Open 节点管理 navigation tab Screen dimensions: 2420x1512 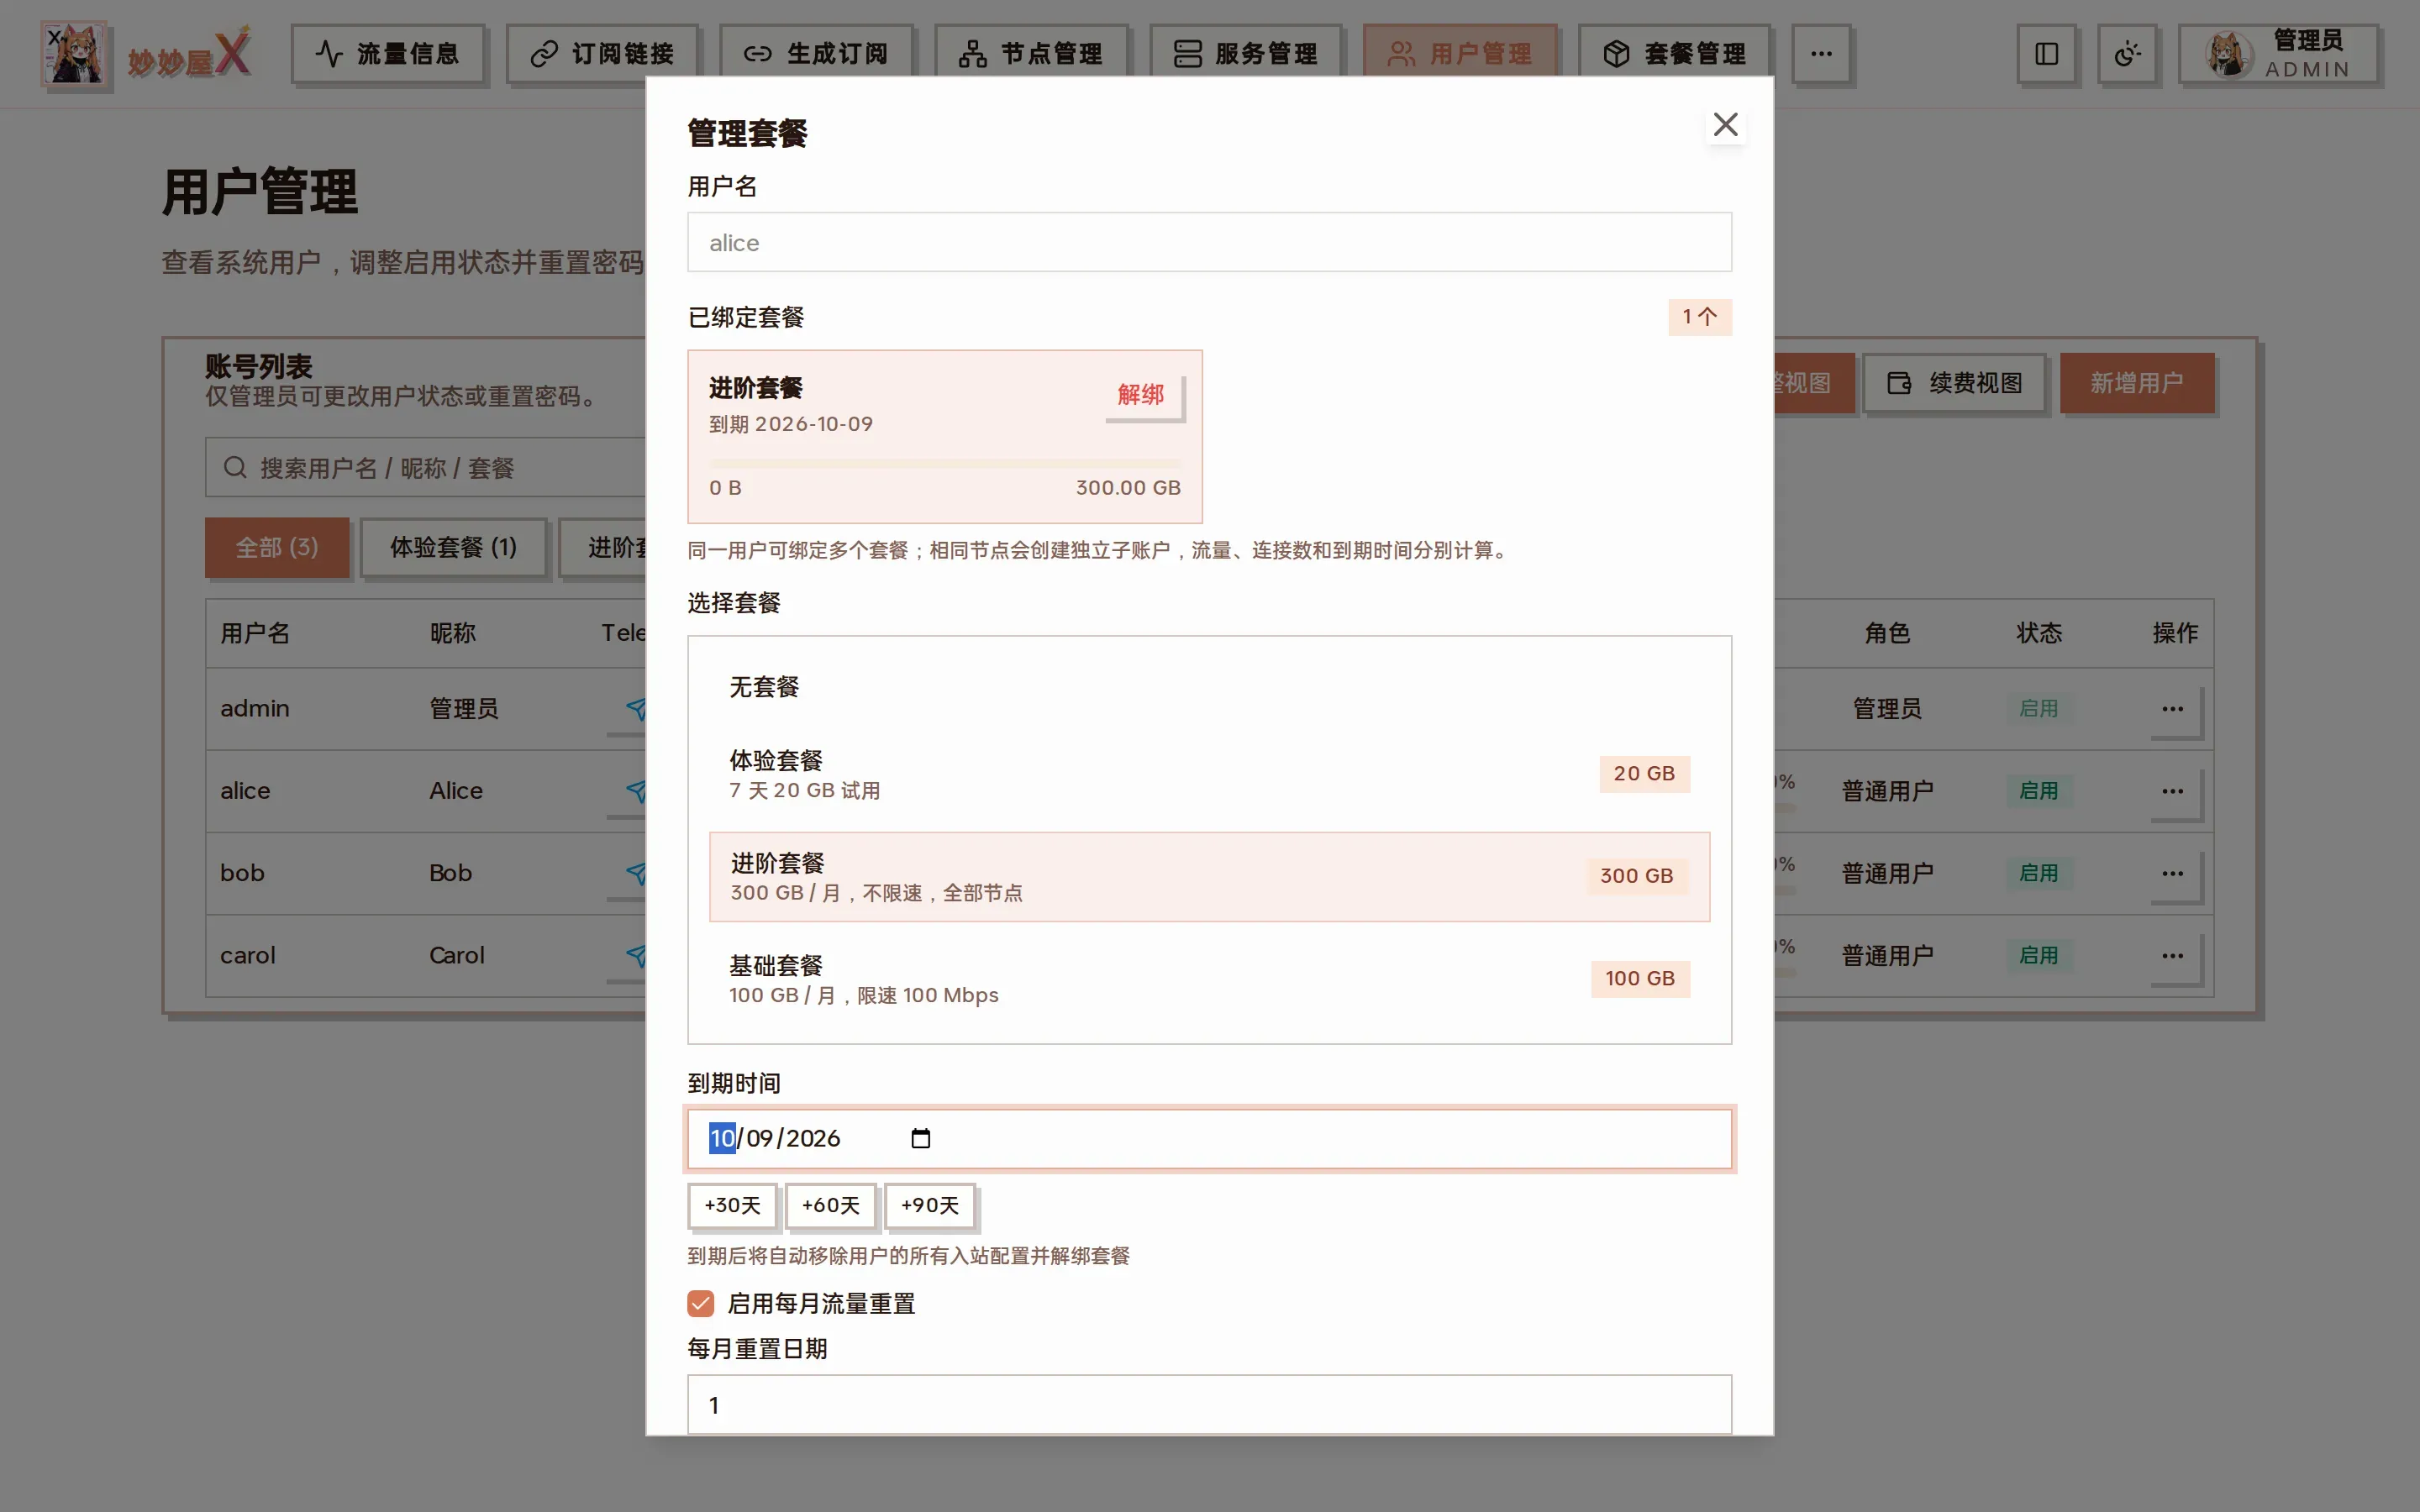click(x=1031, y=54)
